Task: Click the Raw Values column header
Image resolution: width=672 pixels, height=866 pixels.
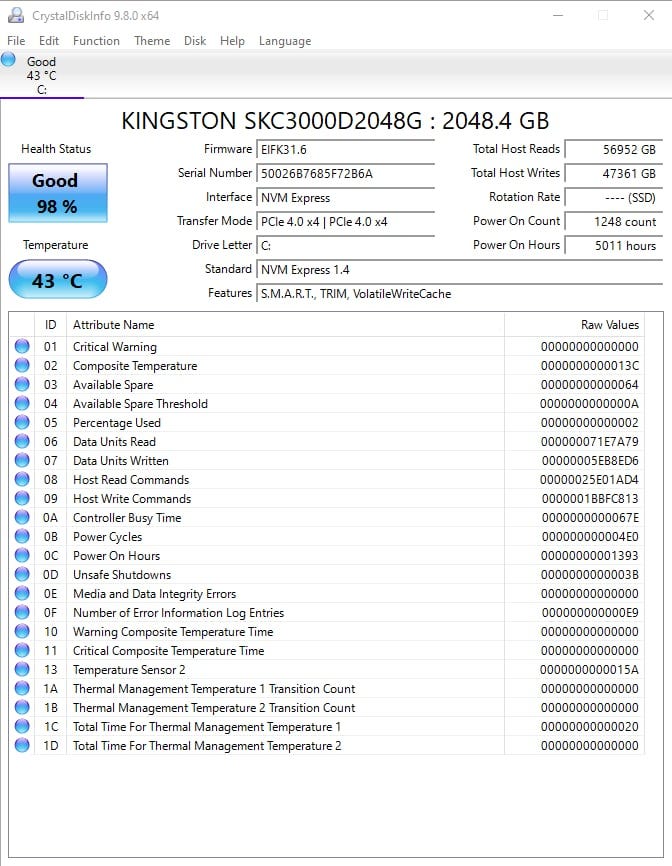Action: tap(574, 325)
